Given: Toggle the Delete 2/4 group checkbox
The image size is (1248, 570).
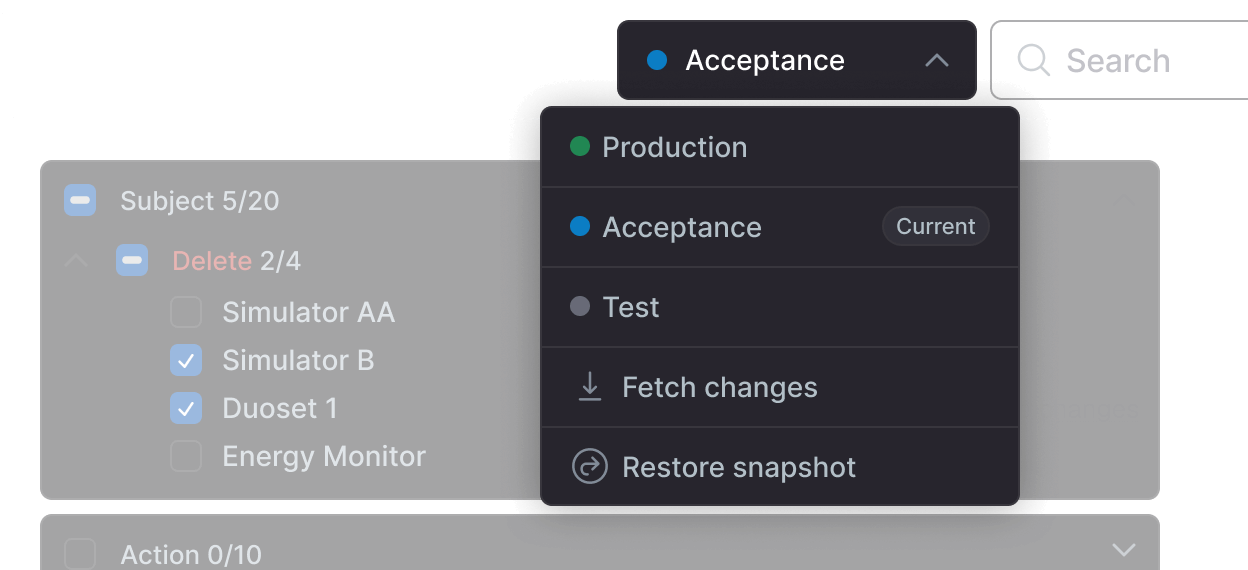Looking at the screenshot, I should [132, 261].
